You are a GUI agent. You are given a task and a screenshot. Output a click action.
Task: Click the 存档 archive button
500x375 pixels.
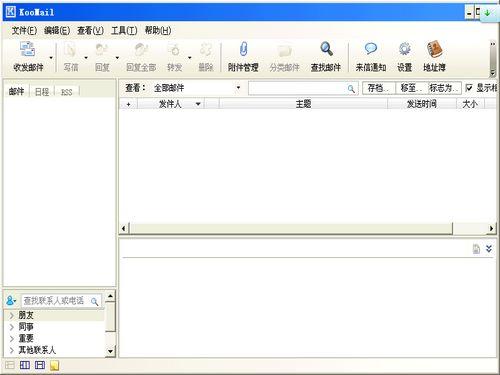pos(379,88)
